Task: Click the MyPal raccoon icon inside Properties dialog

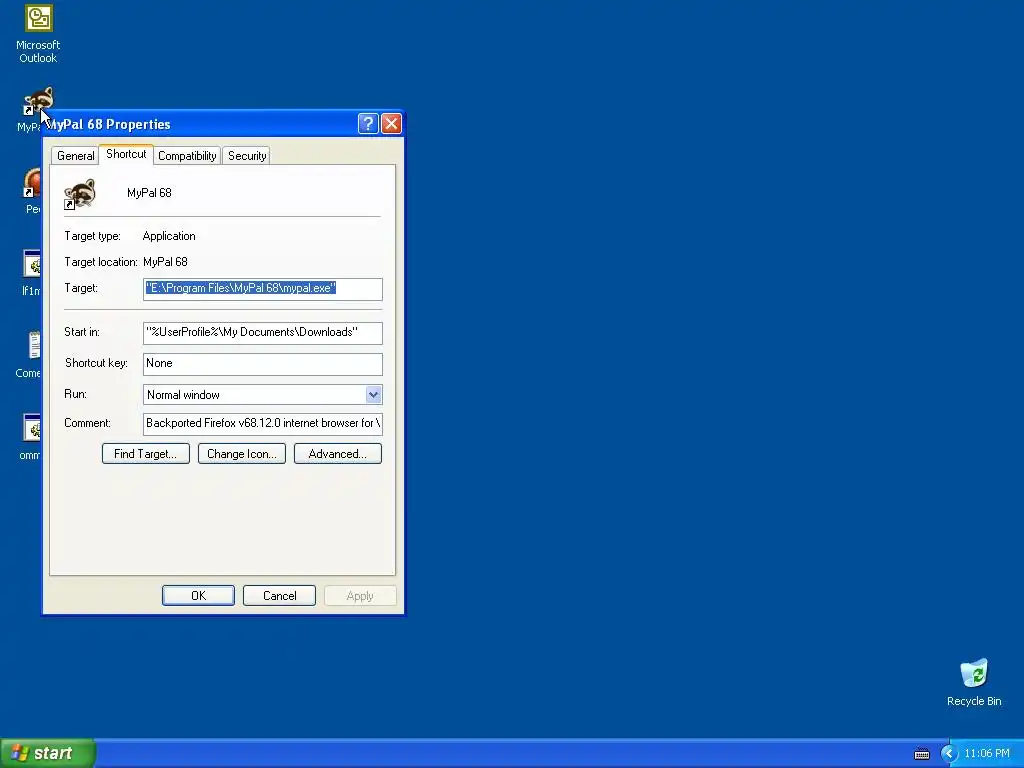Action: pyautogui.click(x=79, y=194)
